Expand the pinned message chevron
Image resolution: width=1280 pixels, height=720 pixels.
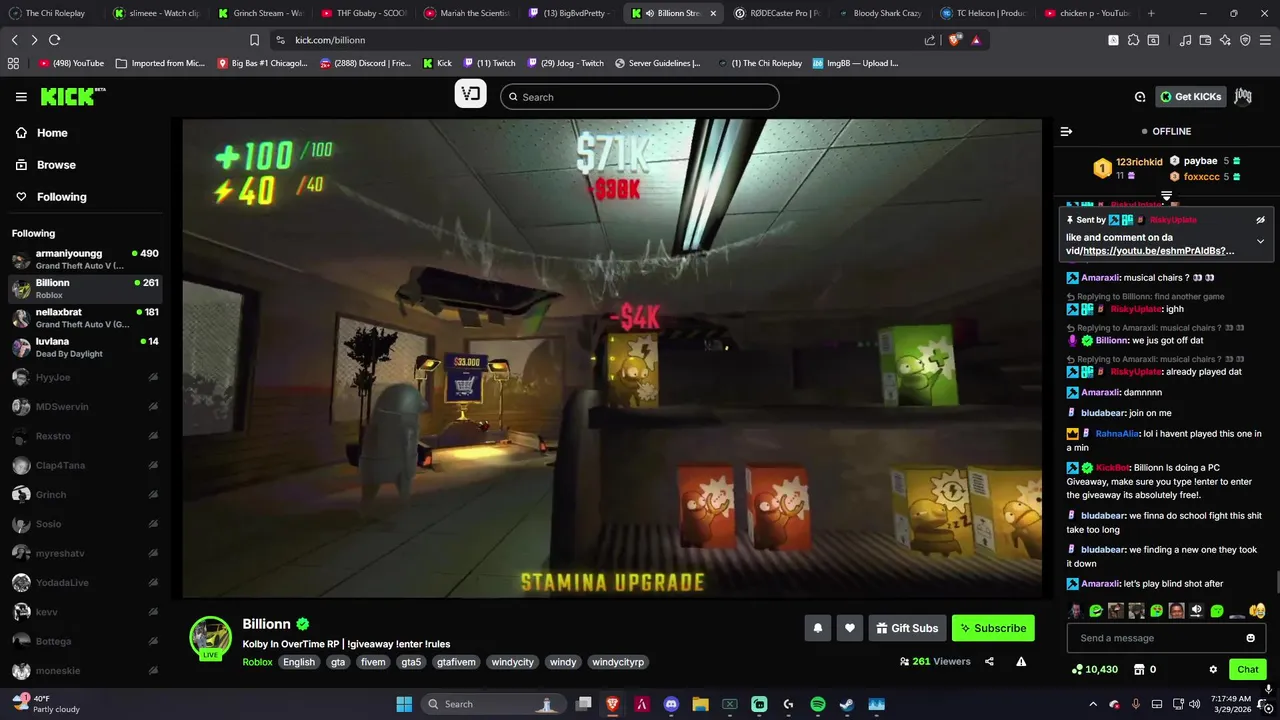tap(1260, 241)
